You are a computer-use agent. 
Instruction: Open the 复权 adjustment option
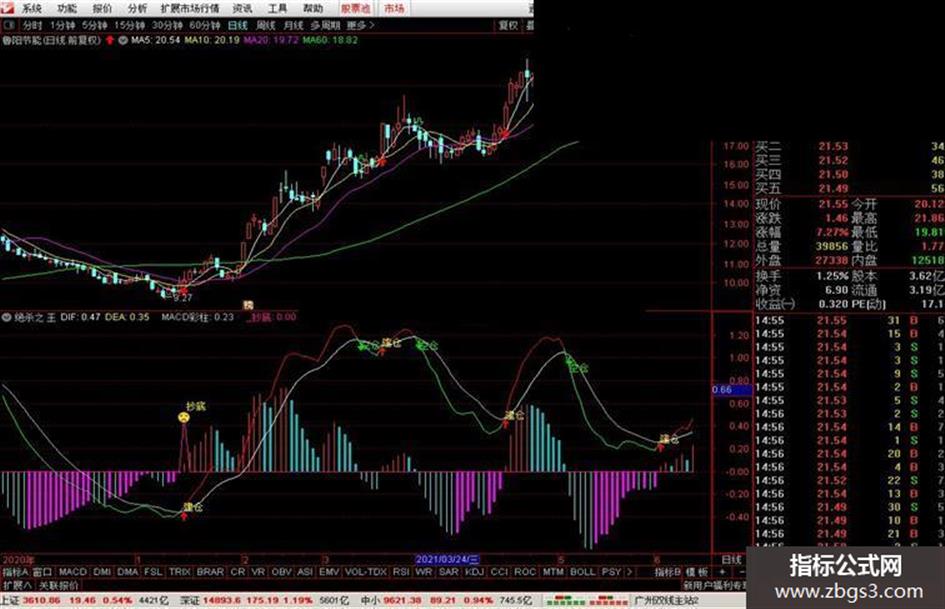[x=509, y=25]
